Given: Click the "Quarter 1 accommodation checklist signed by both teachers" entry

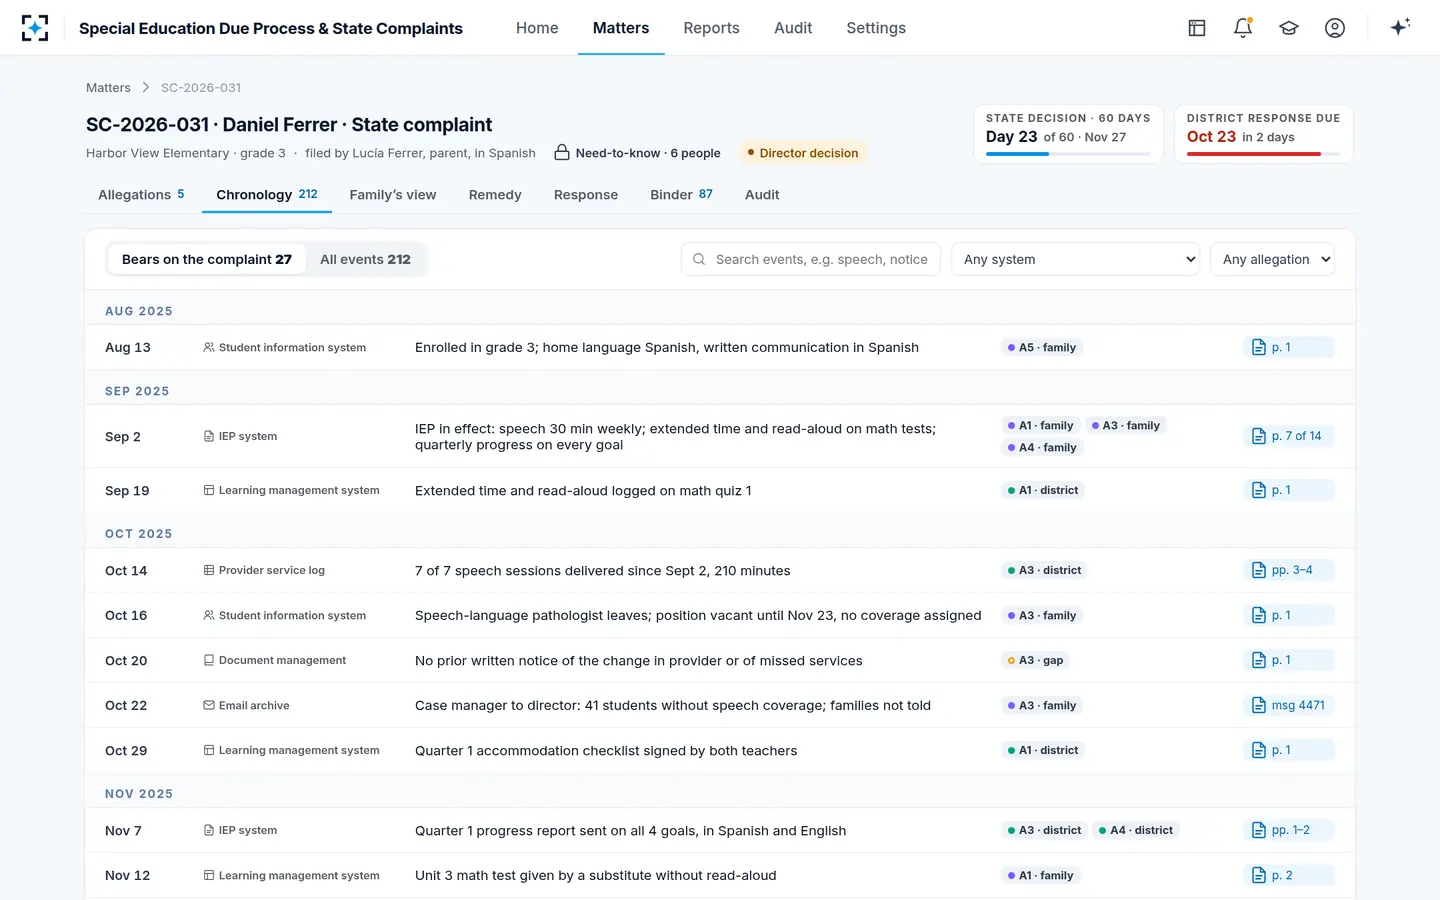Looking at the screenshot, I should click(606, 750).
